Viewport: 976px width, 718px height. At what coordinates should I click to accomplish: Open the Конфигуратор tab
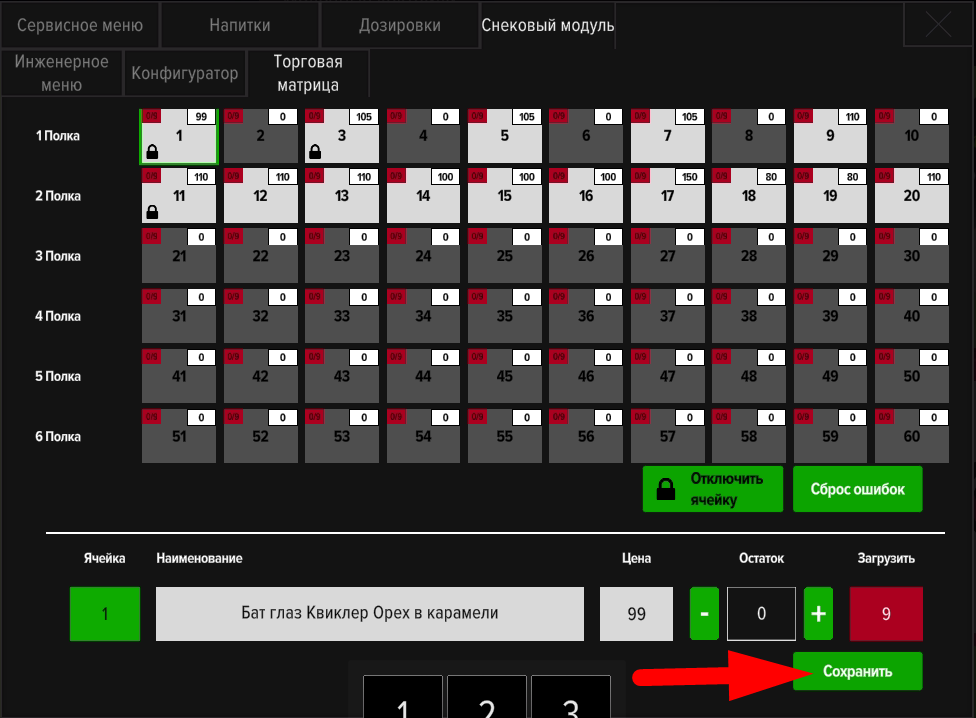pyautogui.click(x=185, y=73)
